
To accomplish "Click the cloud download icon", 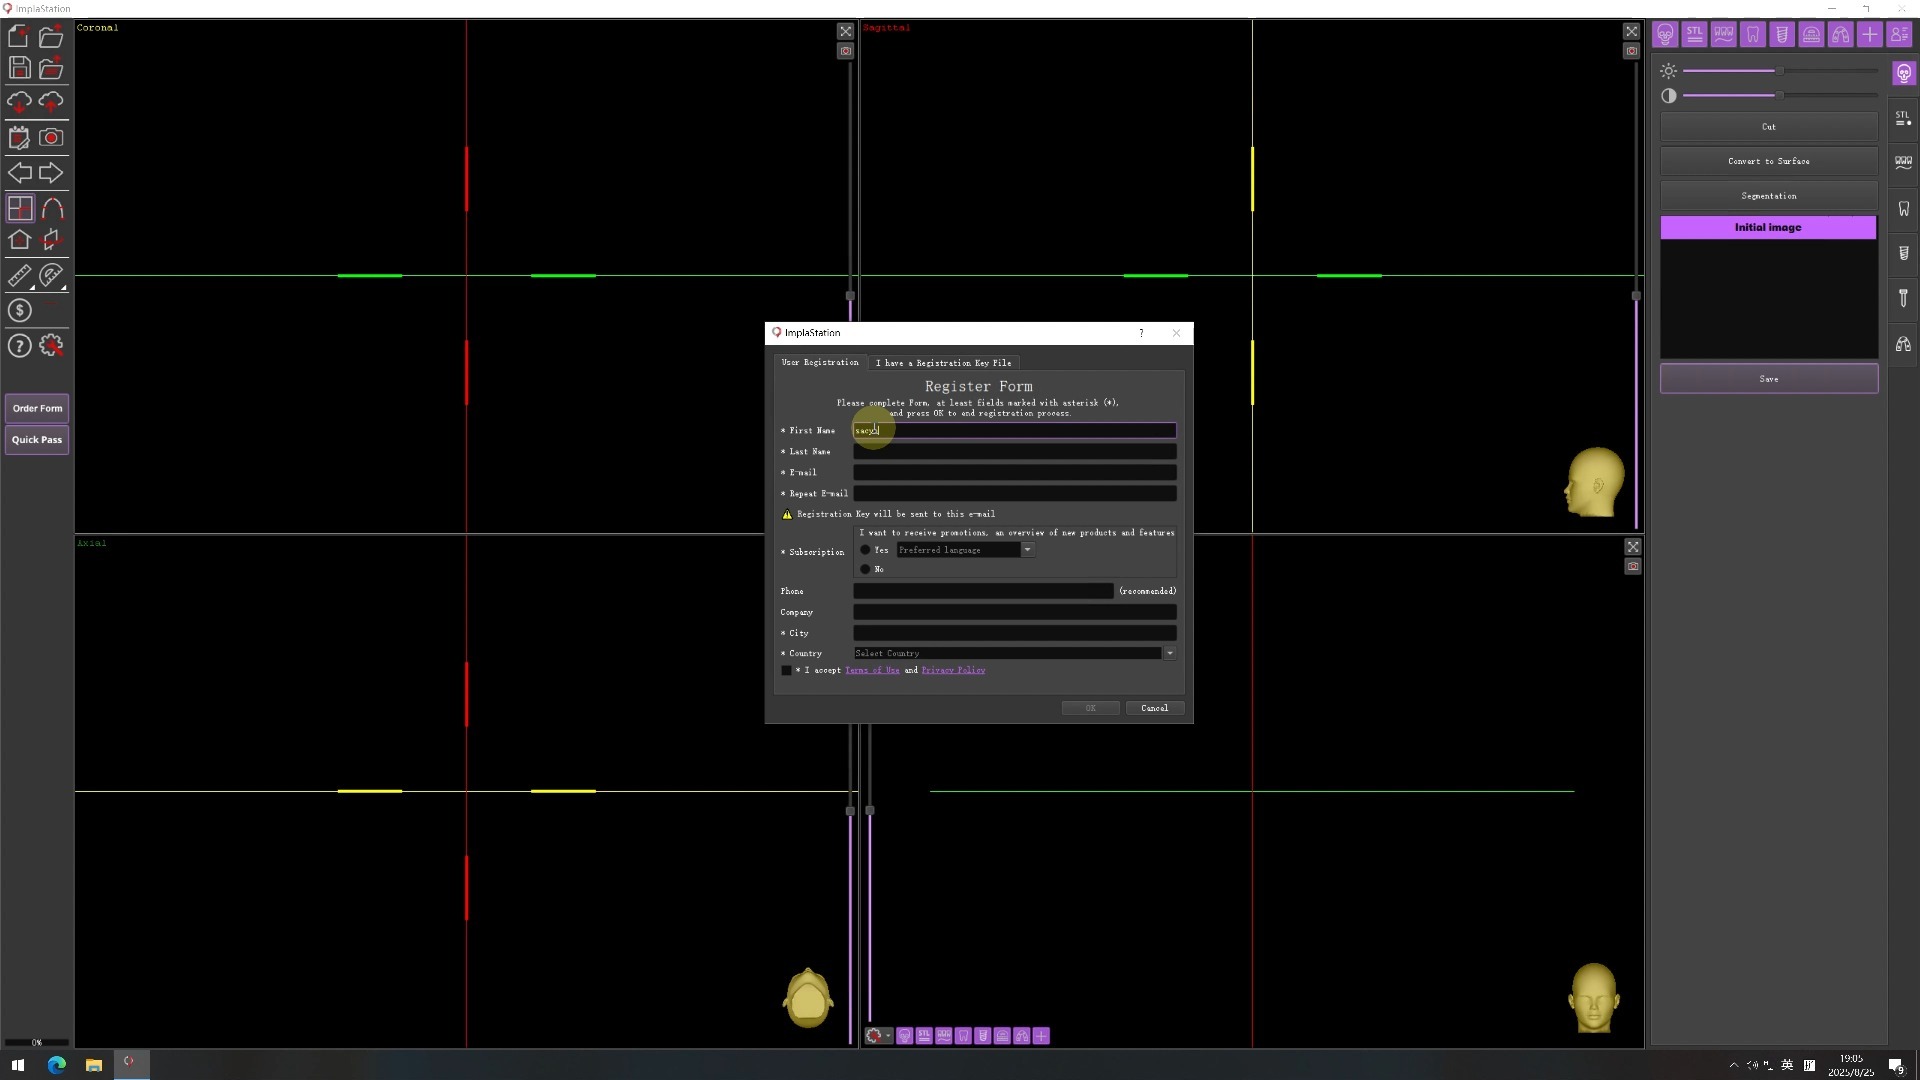I will point(19,101).
